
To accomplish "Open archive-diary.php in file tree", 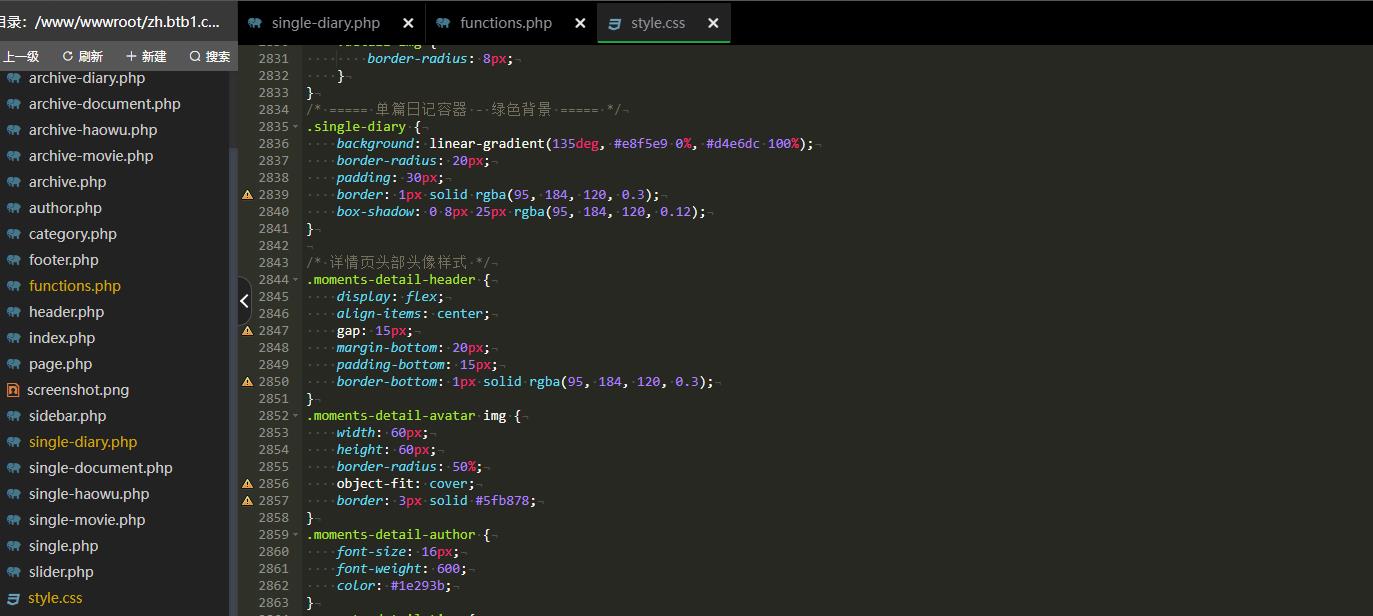I will [x=86, y=78].
